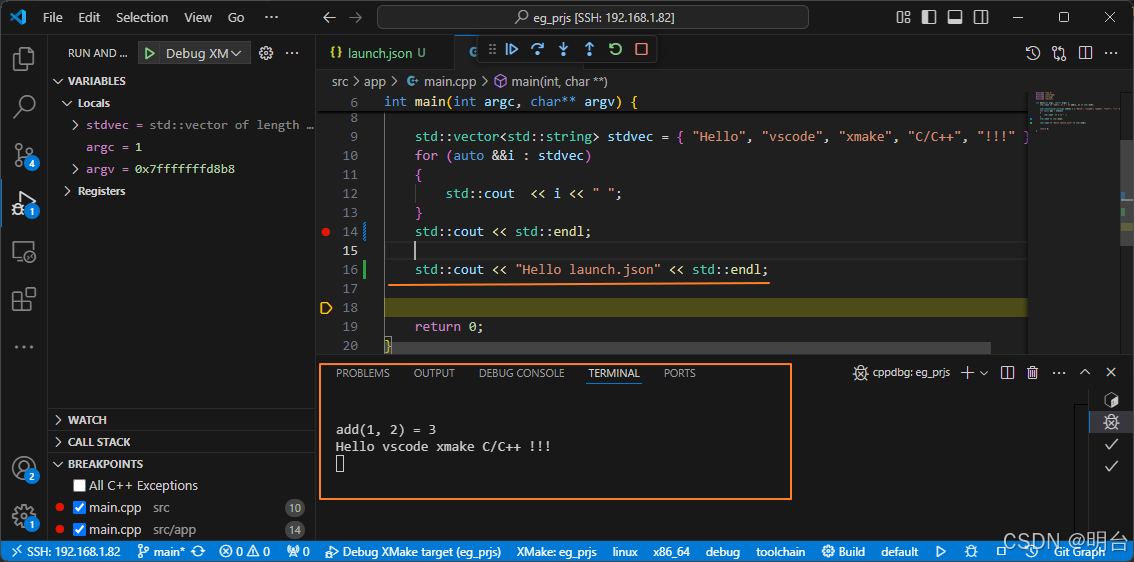Open Extensions view in activity bar

[24, 299]
